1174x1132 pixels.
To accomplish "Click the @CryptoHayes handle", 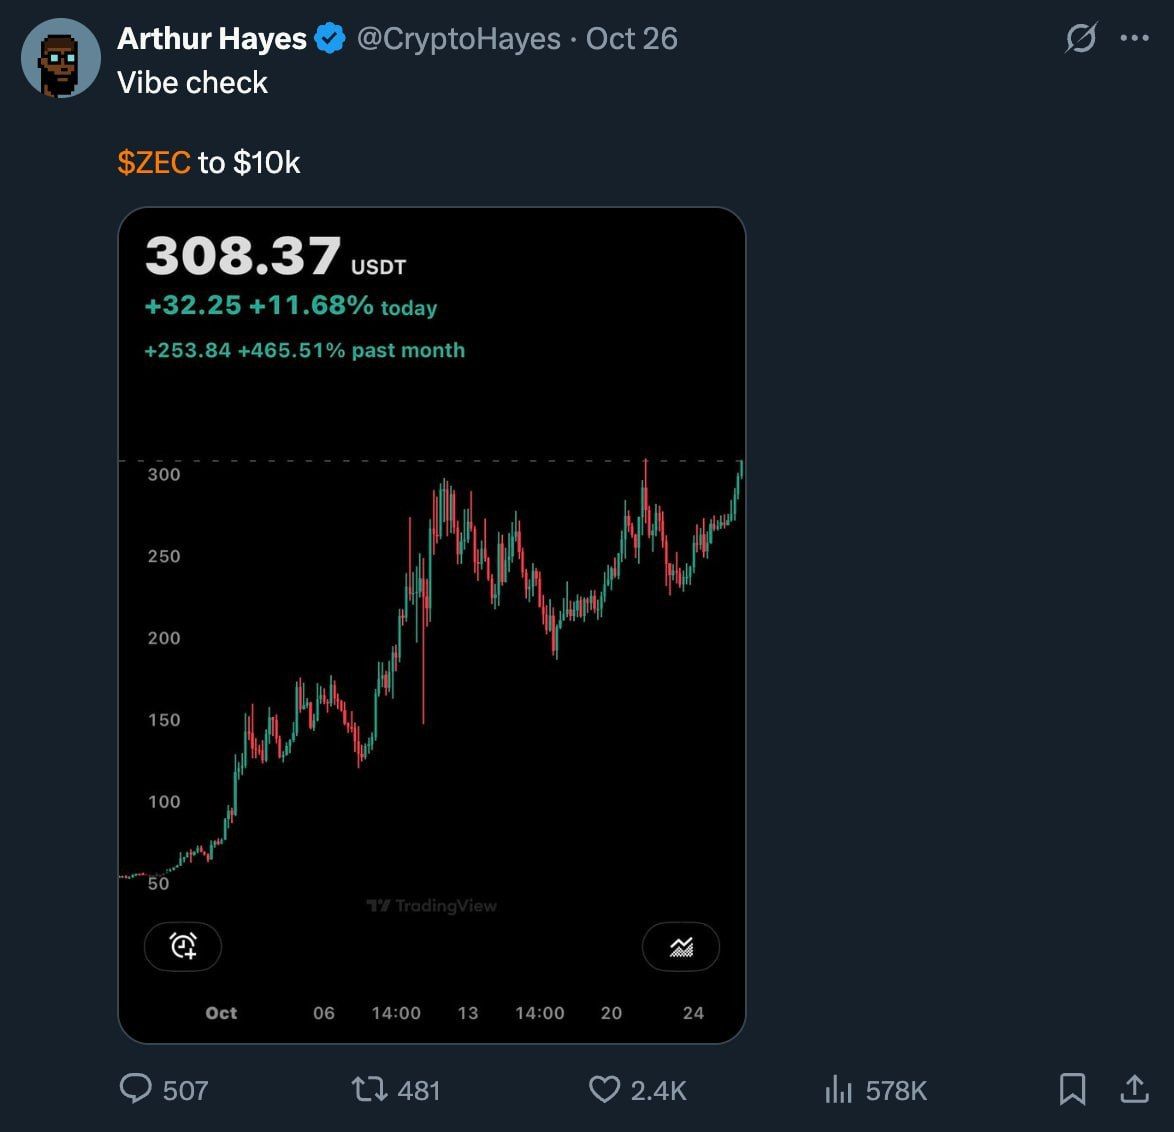I will pos(458,38).
